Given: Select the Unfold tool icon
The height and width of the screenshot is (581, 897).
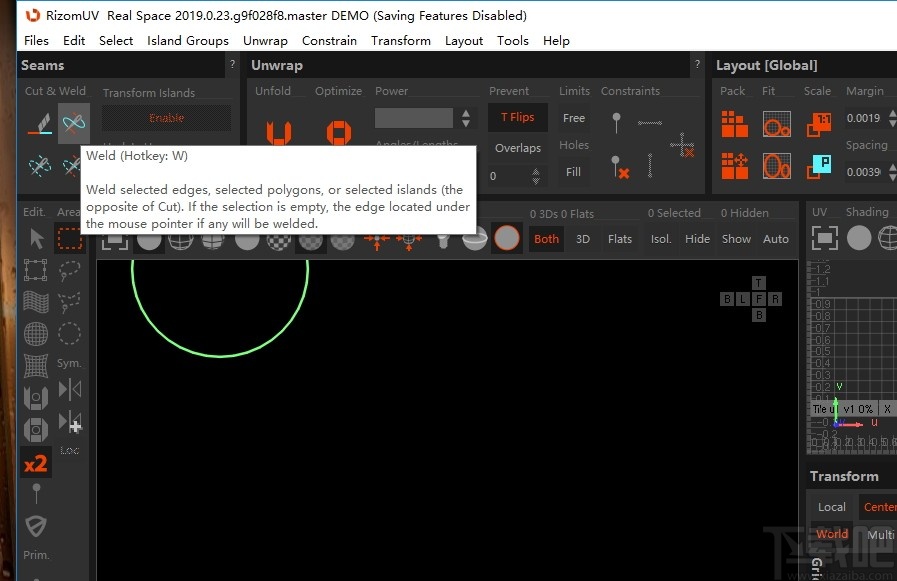Looking at the screenshot, I should click(x=278, y=130).
